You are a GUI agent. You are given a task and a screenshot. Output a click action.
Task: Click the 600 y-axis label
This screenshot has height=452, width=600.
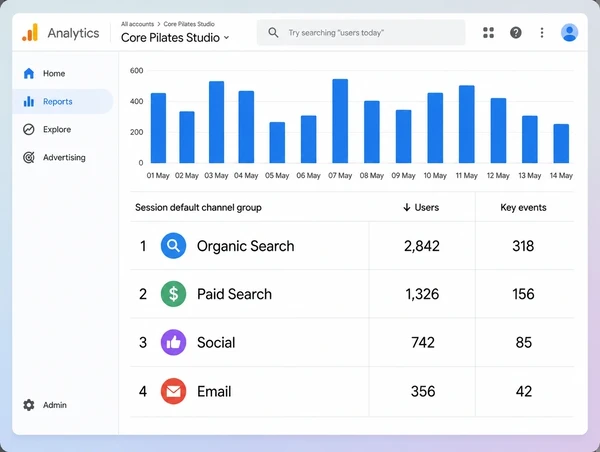[x=137, y=70]
